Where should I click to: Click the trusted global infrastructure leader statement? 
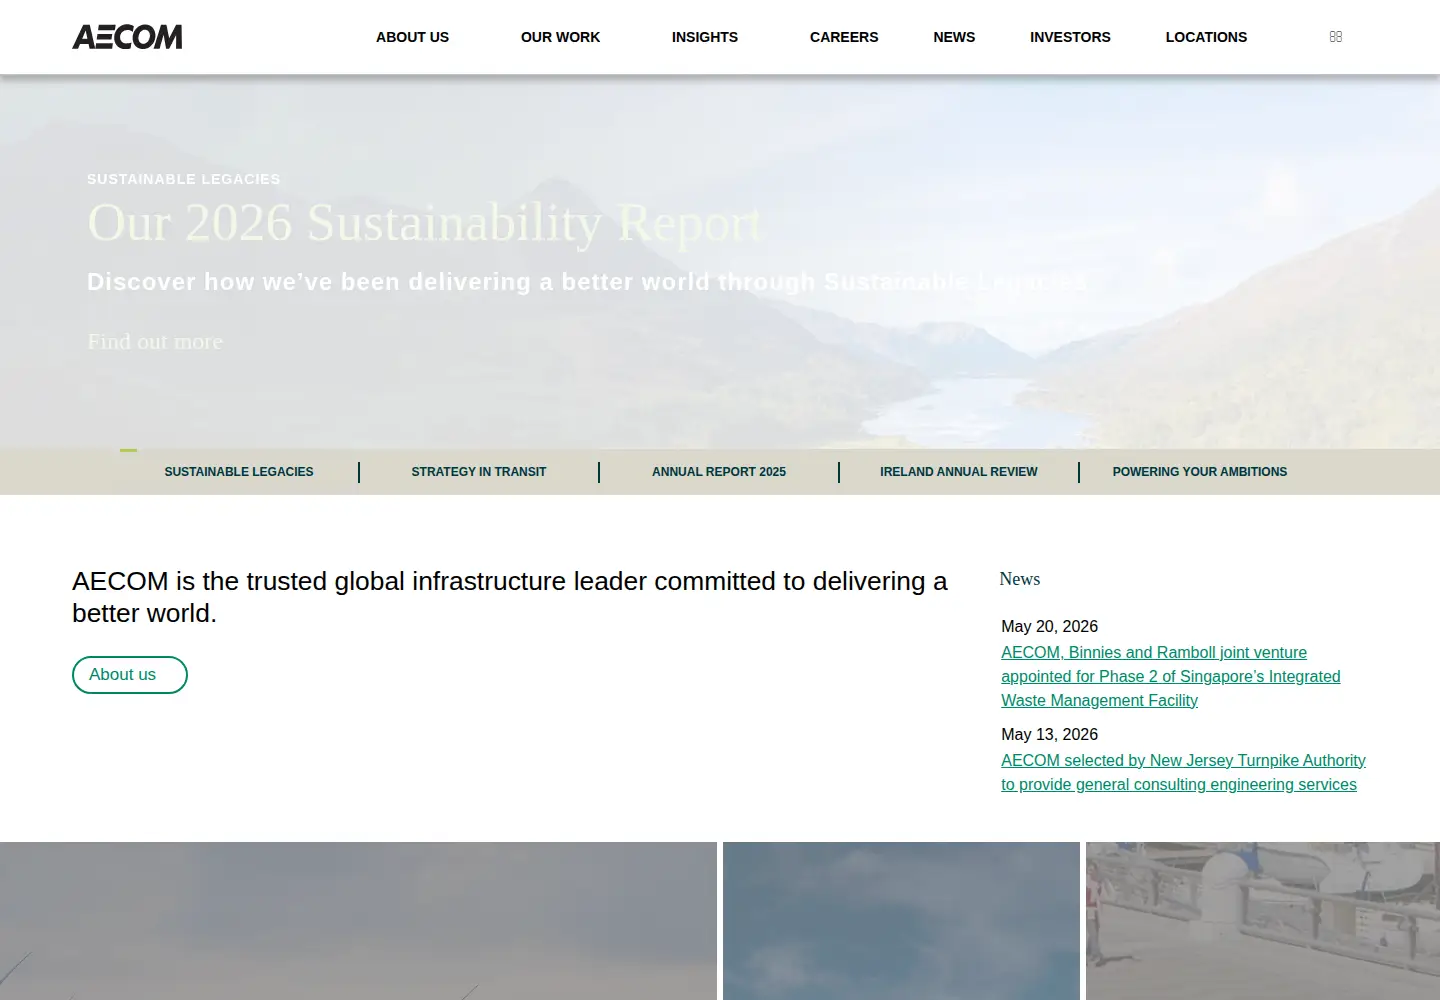(509, 597)
